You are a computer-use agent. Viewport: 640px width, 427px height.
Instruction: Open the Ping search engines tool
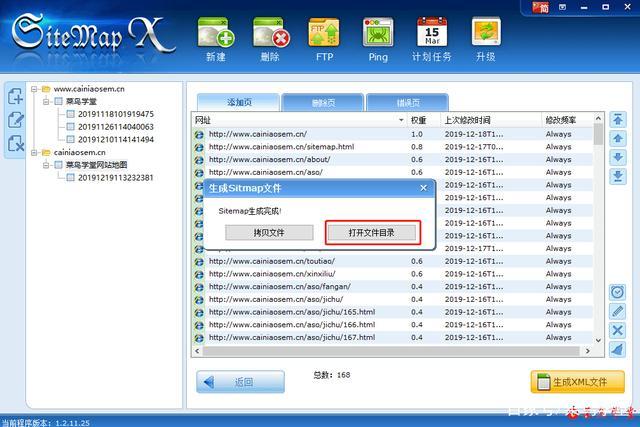(378, 39)
